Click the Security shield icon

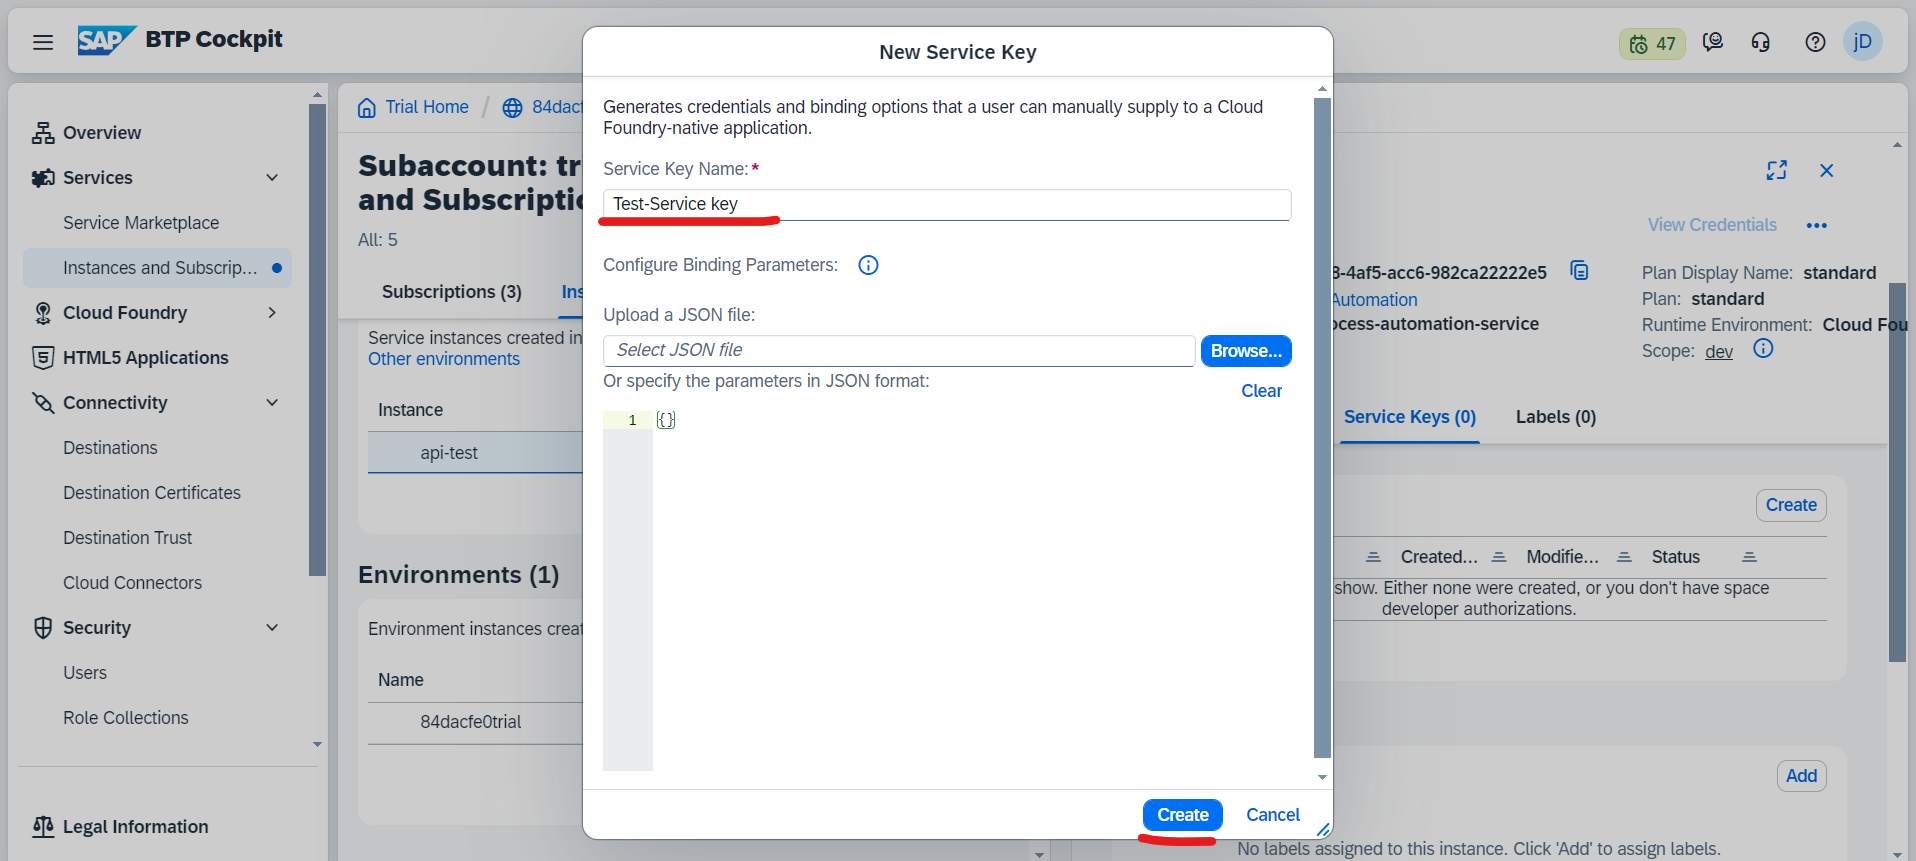[43, 628]
